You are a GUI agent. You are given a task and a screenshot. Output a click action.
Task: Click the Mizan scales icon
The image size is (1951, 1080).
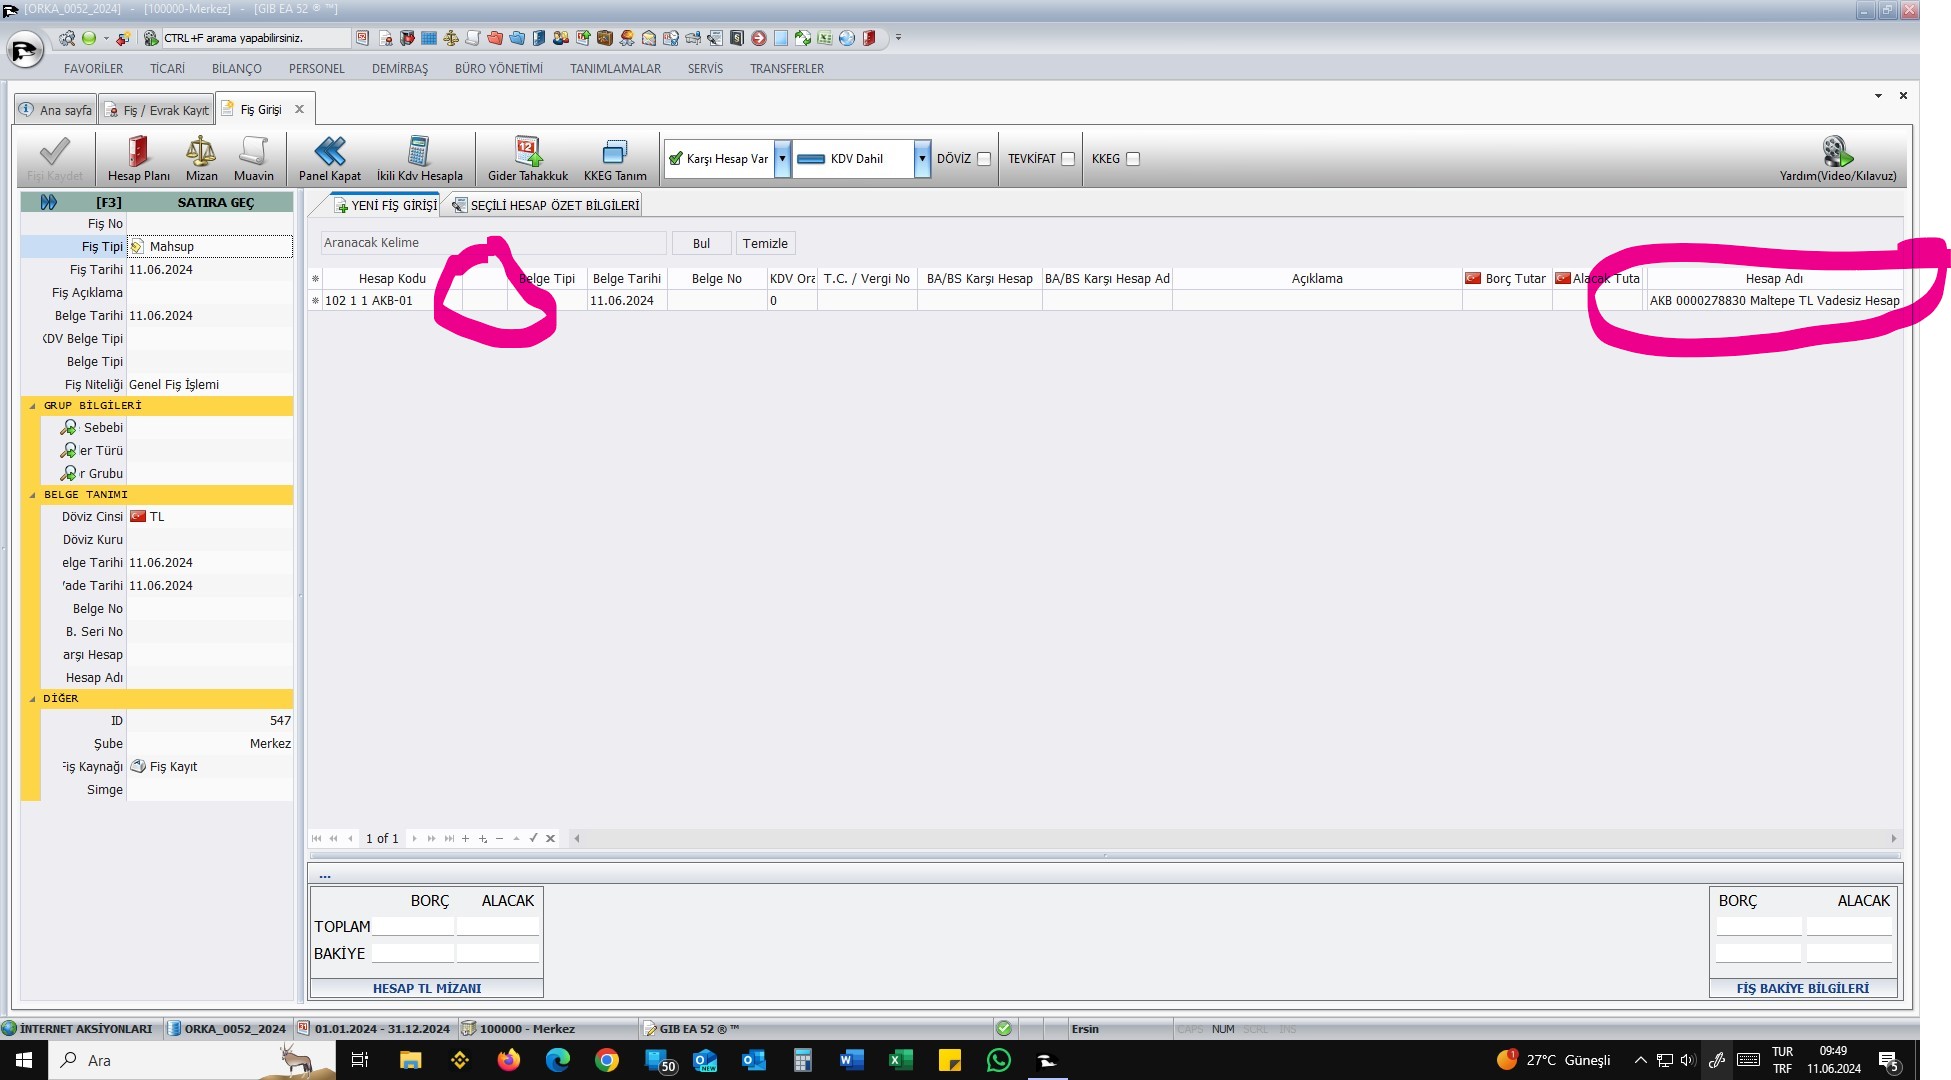[201, 152]
